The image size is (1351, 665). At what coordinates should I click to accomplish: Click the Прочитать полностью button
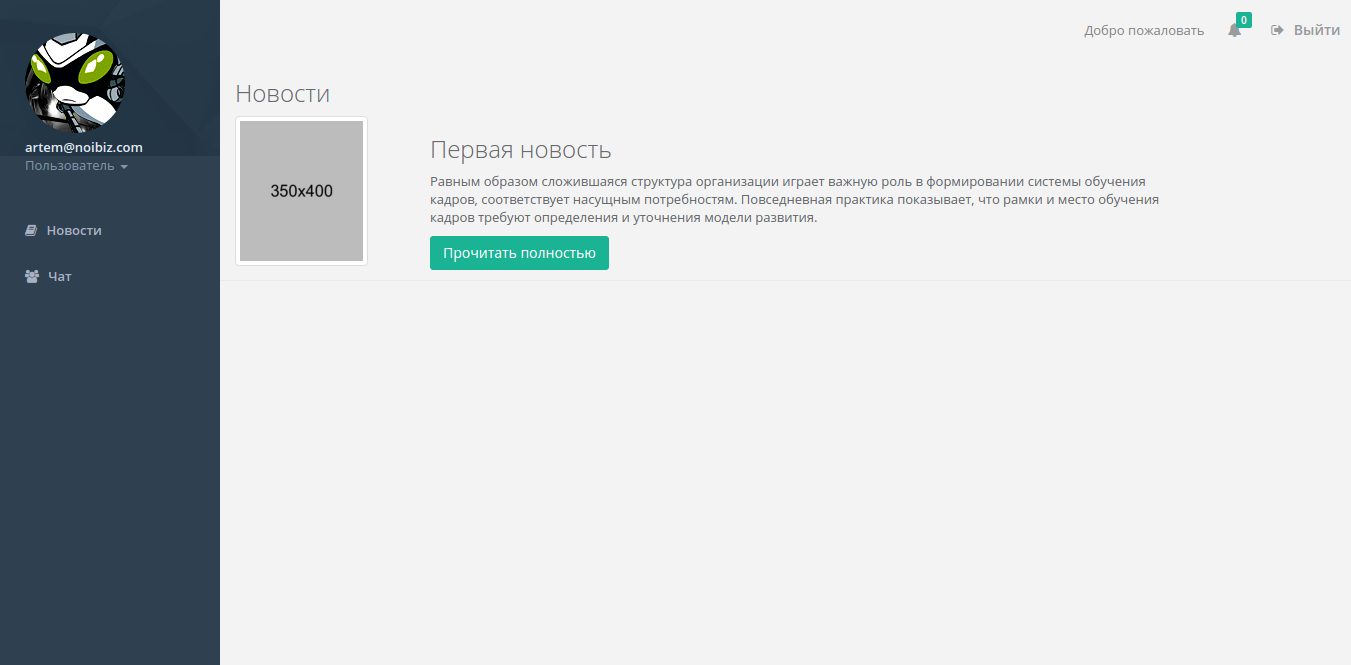click(519, 253)
